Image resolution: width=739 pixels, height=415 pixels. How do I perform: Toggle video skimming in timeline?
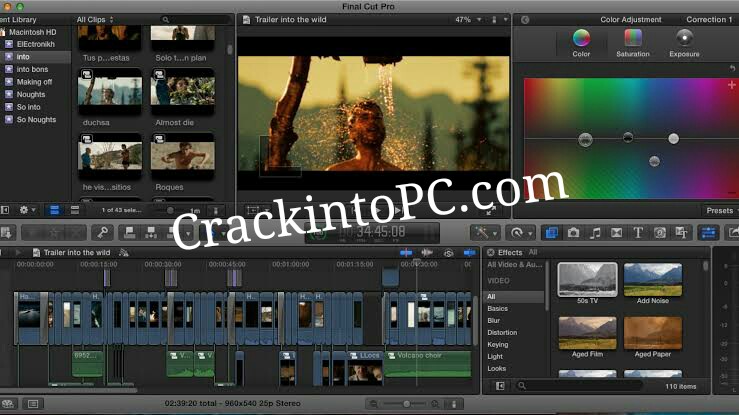point(406,253)
